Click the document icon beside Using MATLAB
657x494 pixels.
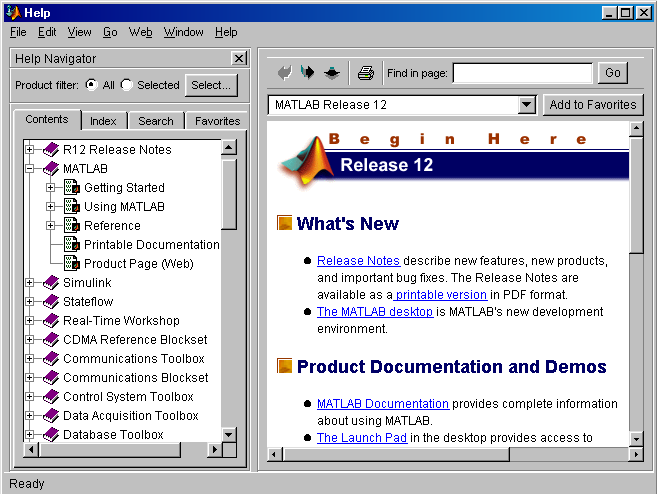coord(72,206)
